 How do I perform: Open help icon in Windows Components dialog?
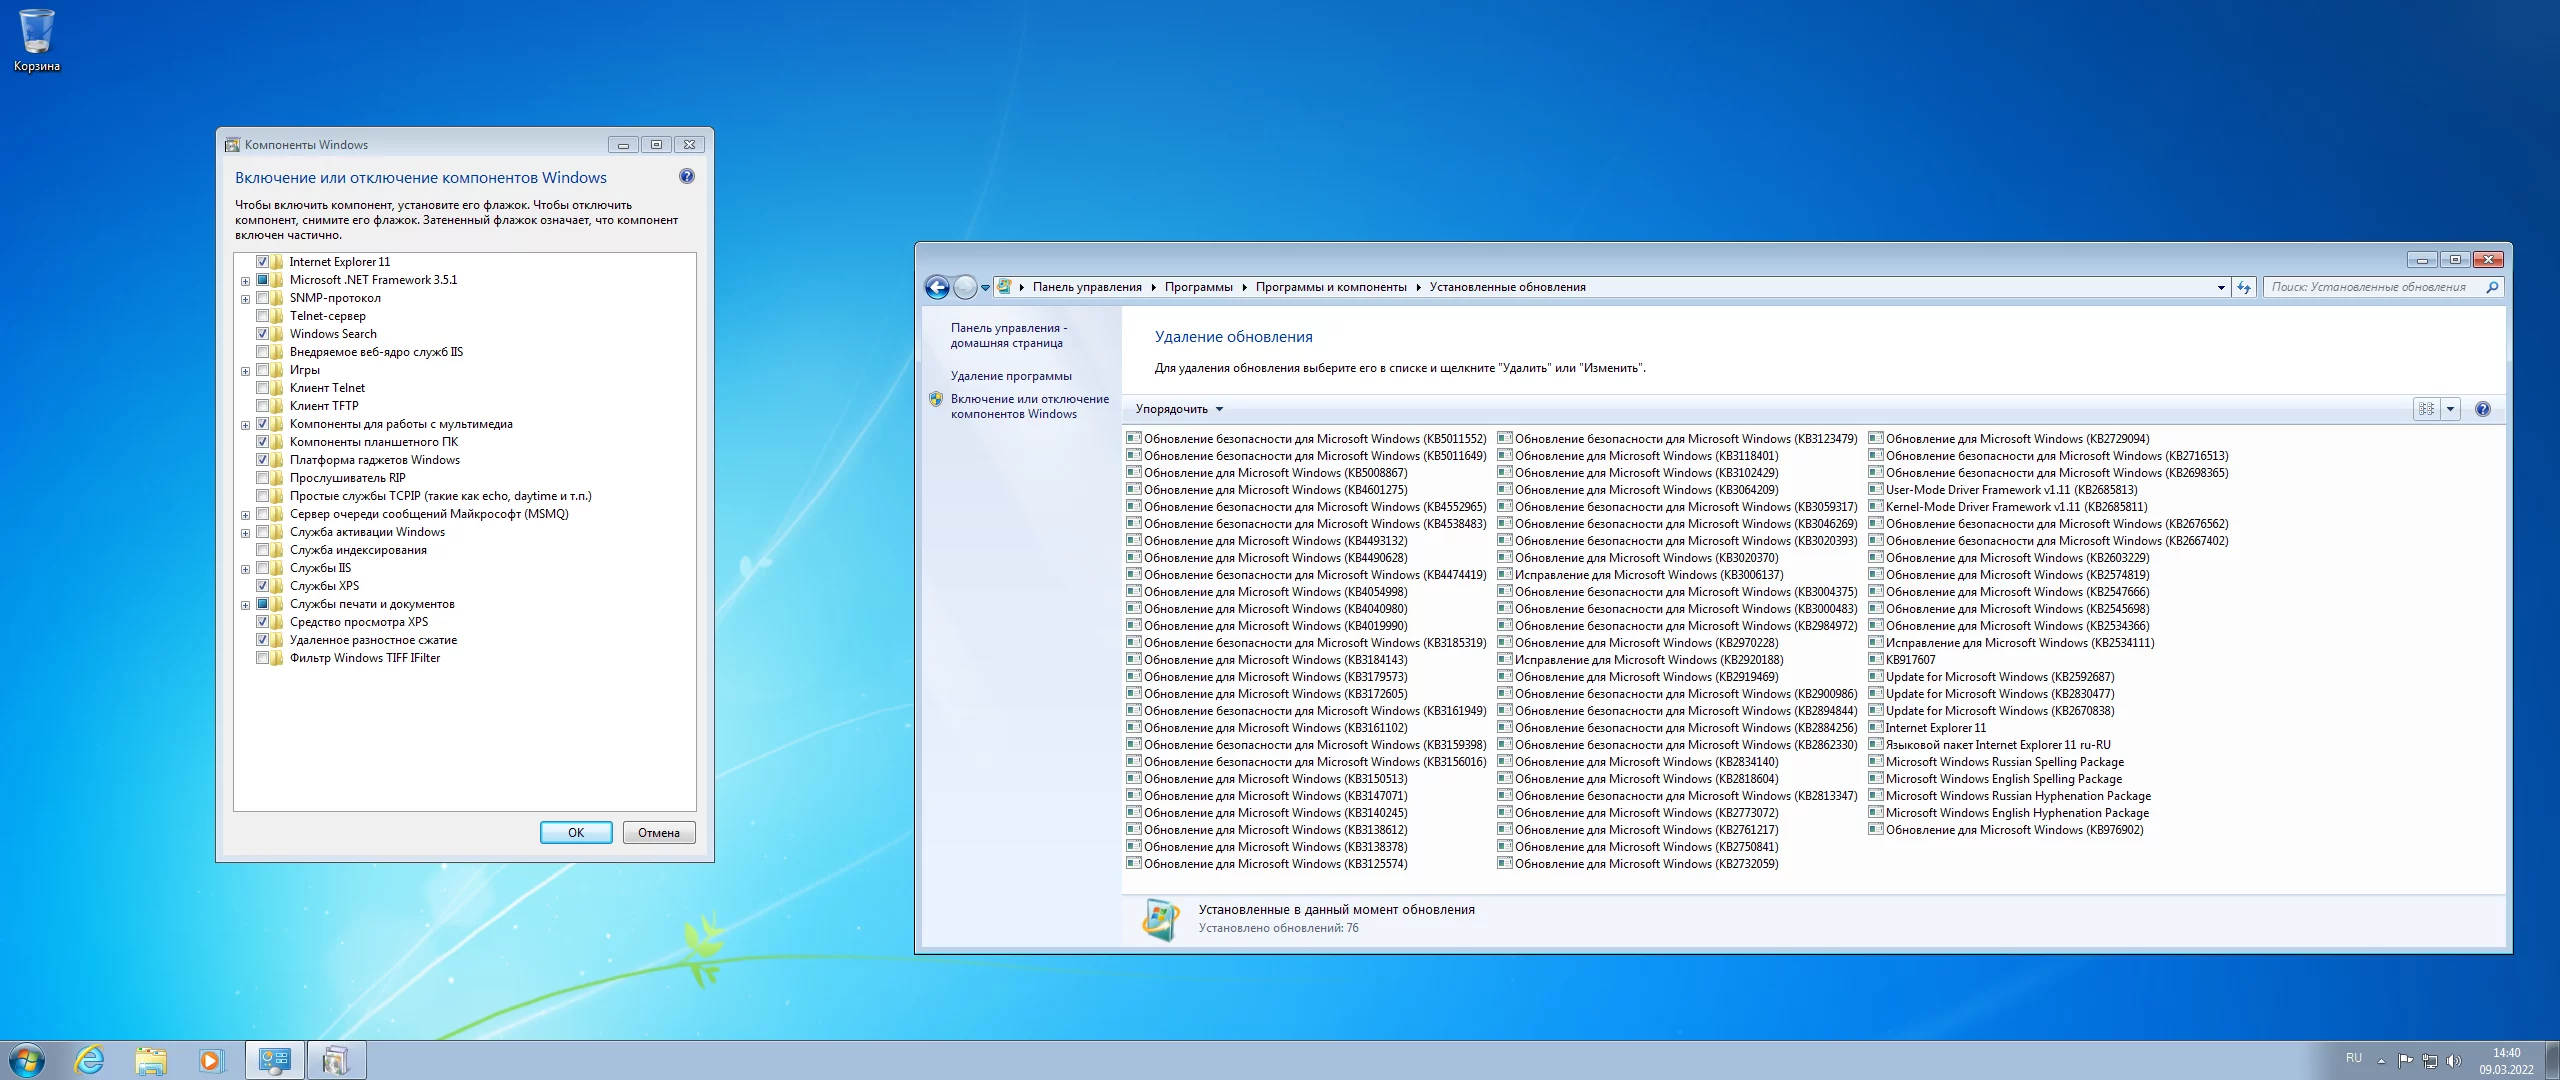click(686, 177)
